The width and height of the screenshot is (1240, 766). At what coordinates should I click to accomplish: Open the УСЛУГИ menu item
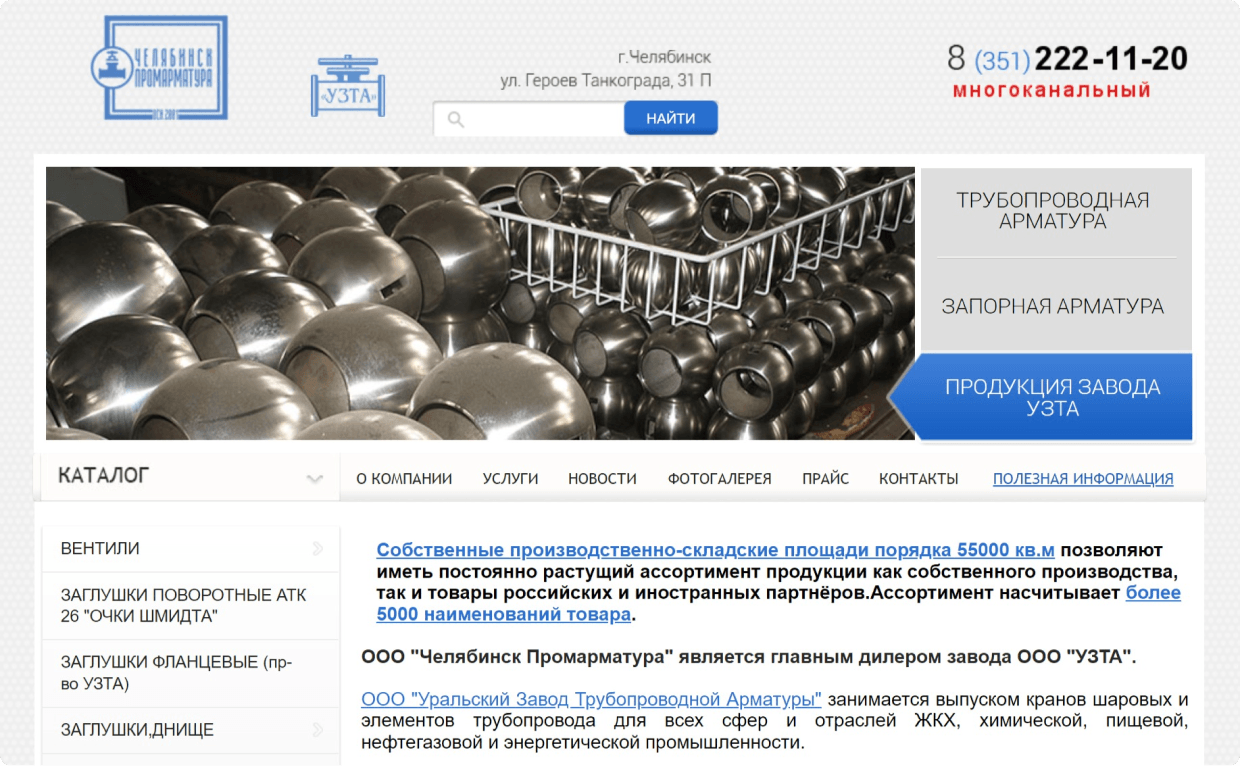click(510, 479)
